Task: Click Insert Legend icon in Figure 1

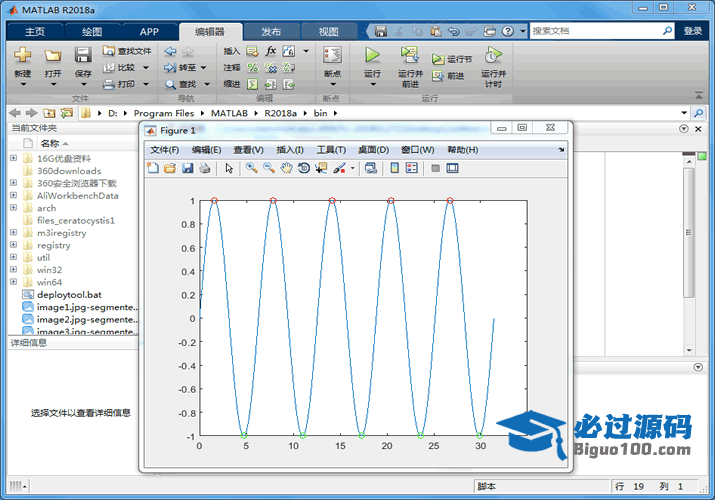Action: tap(412, 168)
